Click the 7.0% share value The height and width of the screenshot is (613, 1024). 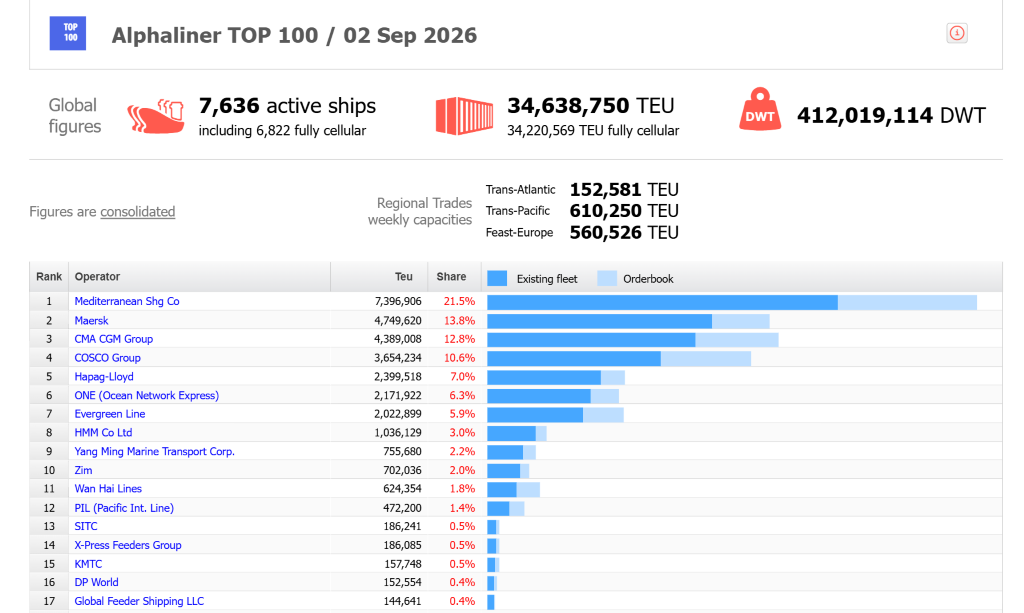462,377
